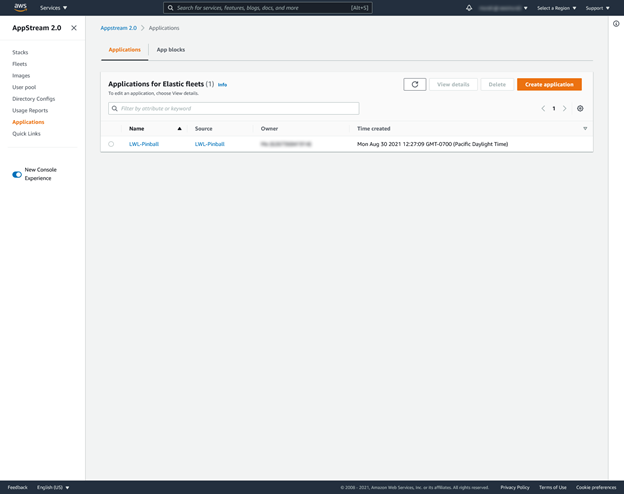
Task: Open Usage Reports in sidebar
Action: point(30,110)
